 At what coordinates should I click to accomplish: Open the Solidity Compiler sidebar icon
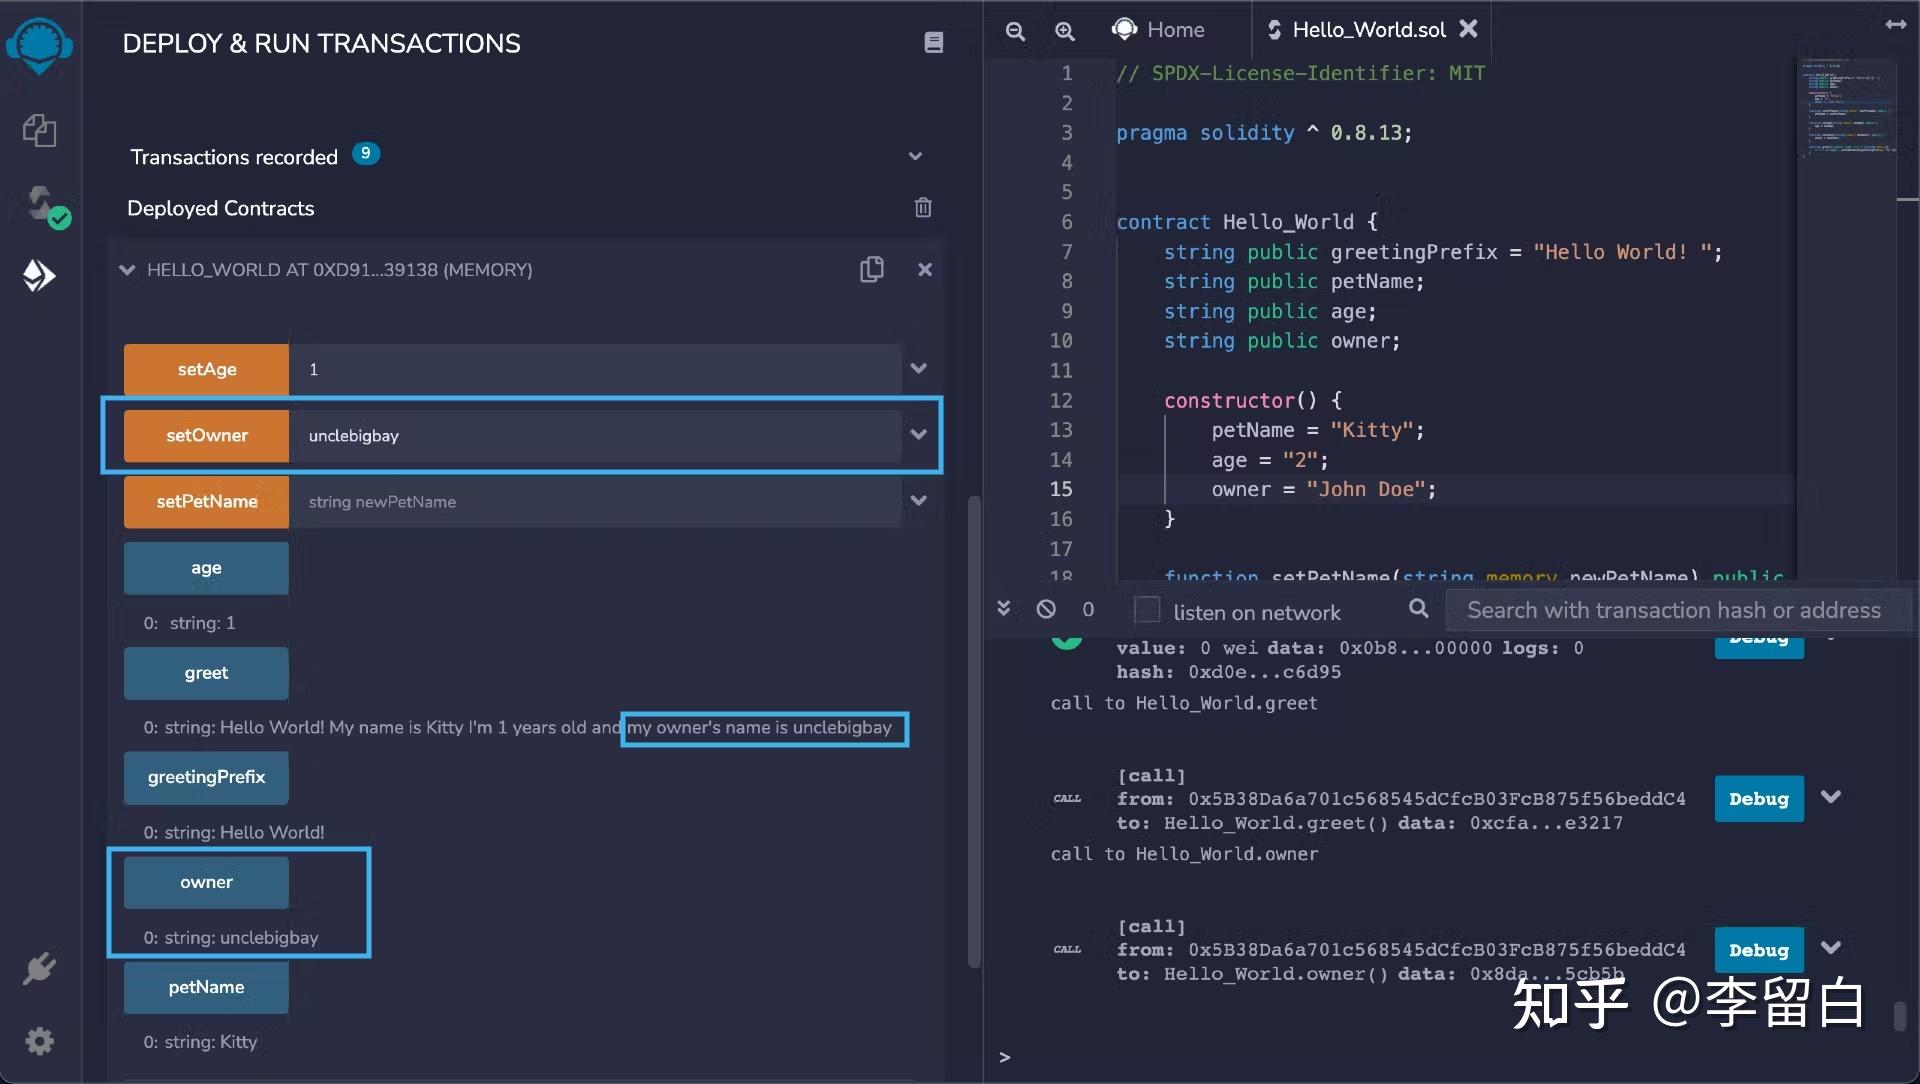pos(41,205)
